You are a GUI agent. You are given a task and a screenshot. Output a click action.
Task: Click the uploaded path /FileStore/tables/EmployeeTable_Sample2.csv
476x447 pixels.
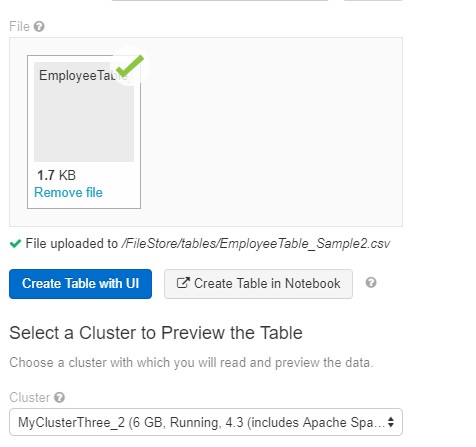coord(256,244)
